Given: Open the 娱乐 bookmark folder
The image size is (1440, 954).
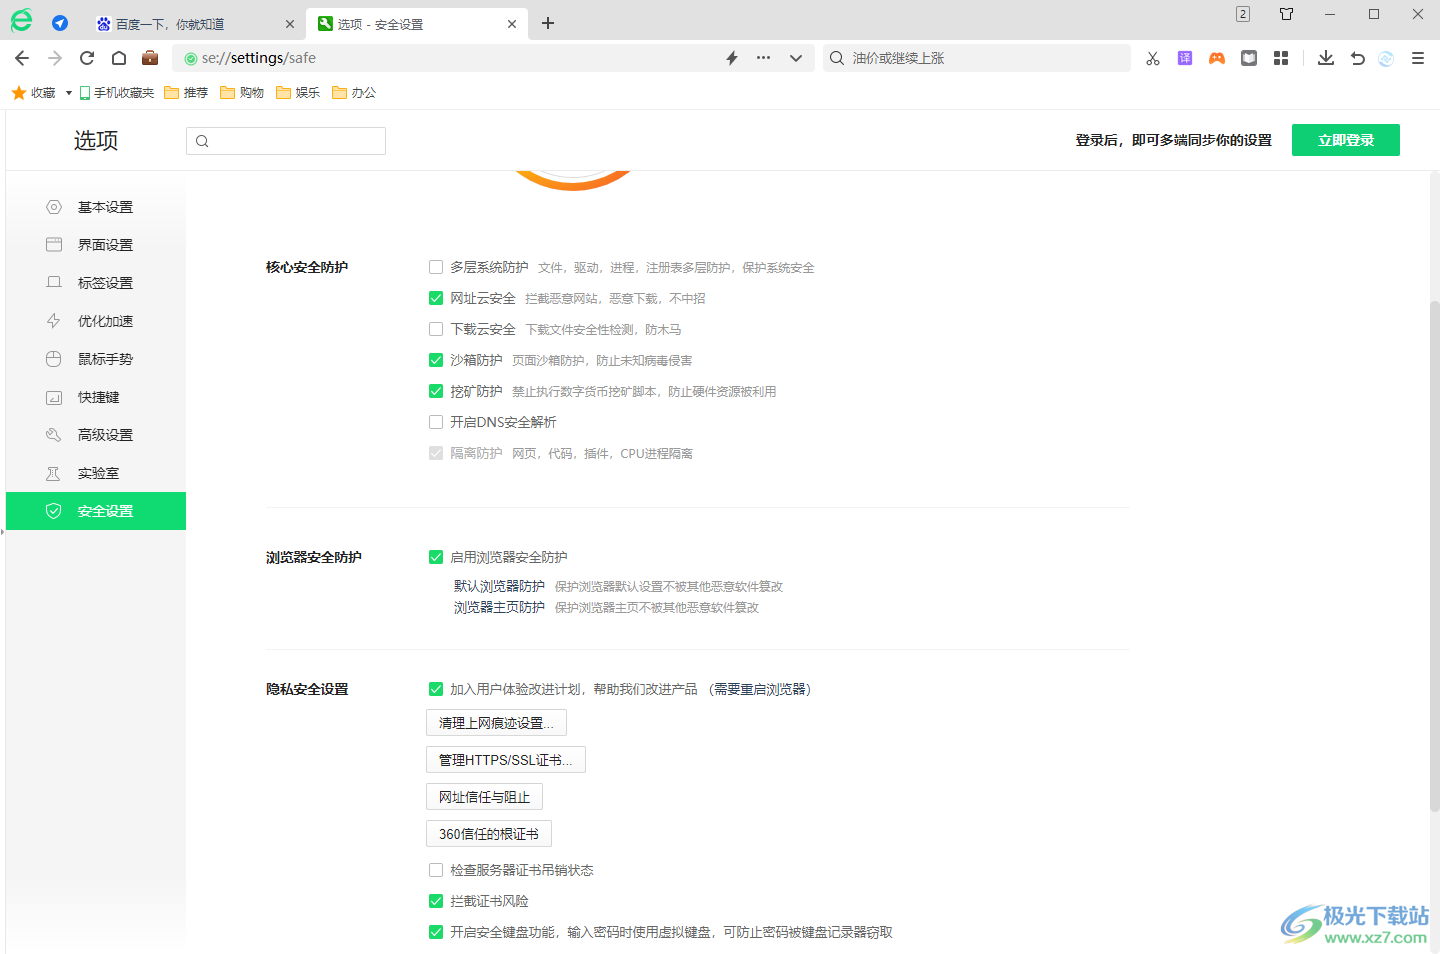Looking at the screenshot, I should pyautogui.click(x=298, y=93).
